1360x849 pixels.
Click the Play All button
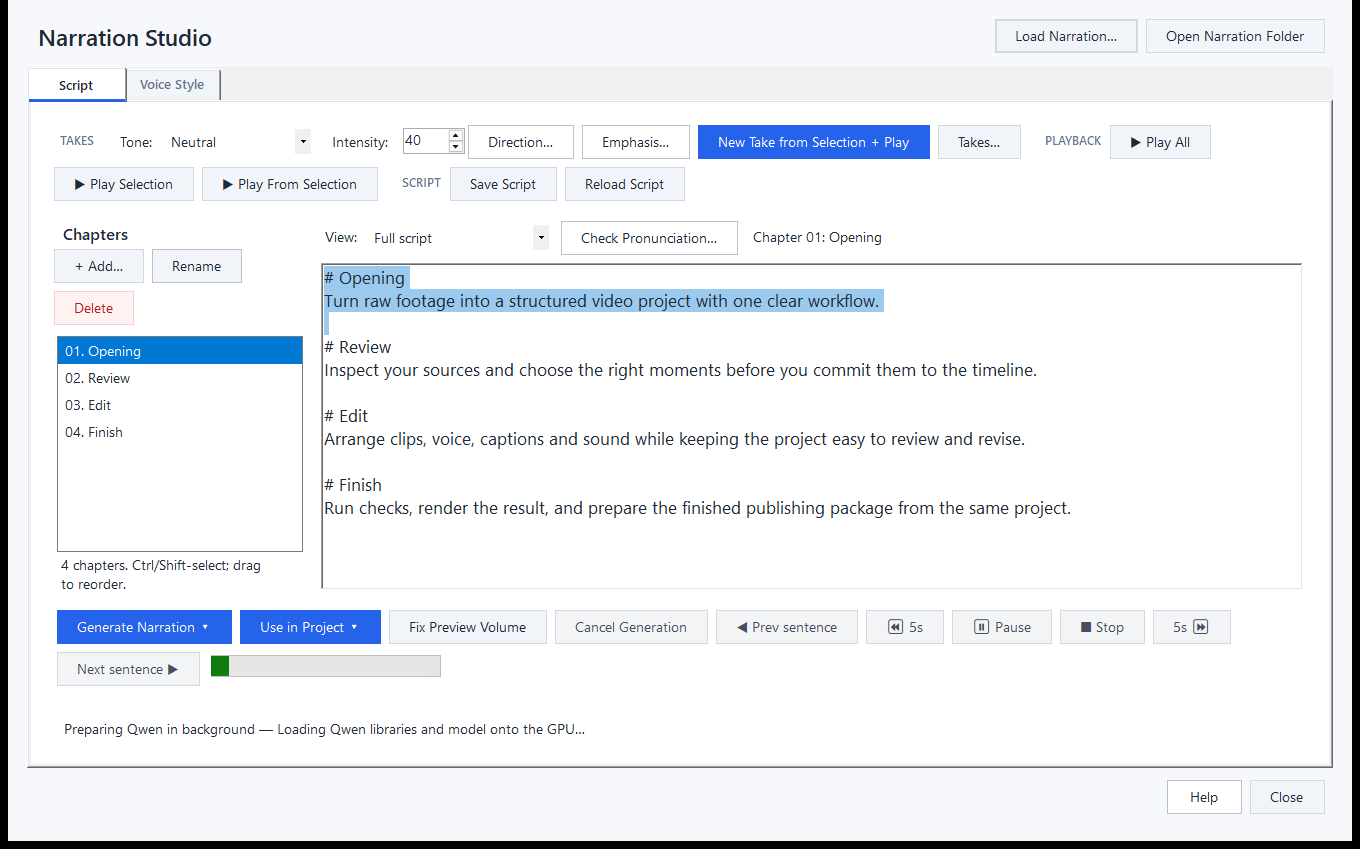pyautogui.click(x=1160, y=142)
